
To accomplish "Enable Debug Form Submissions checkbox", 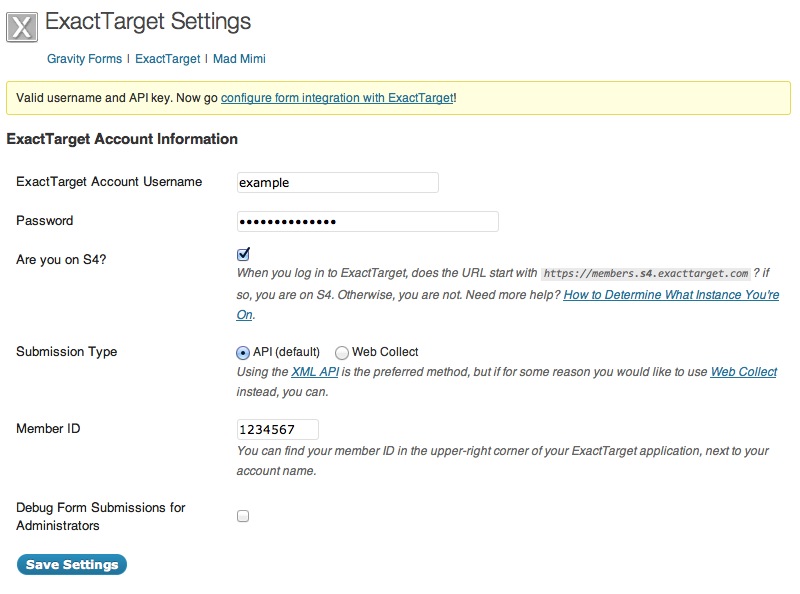I will tap(243, 516).
